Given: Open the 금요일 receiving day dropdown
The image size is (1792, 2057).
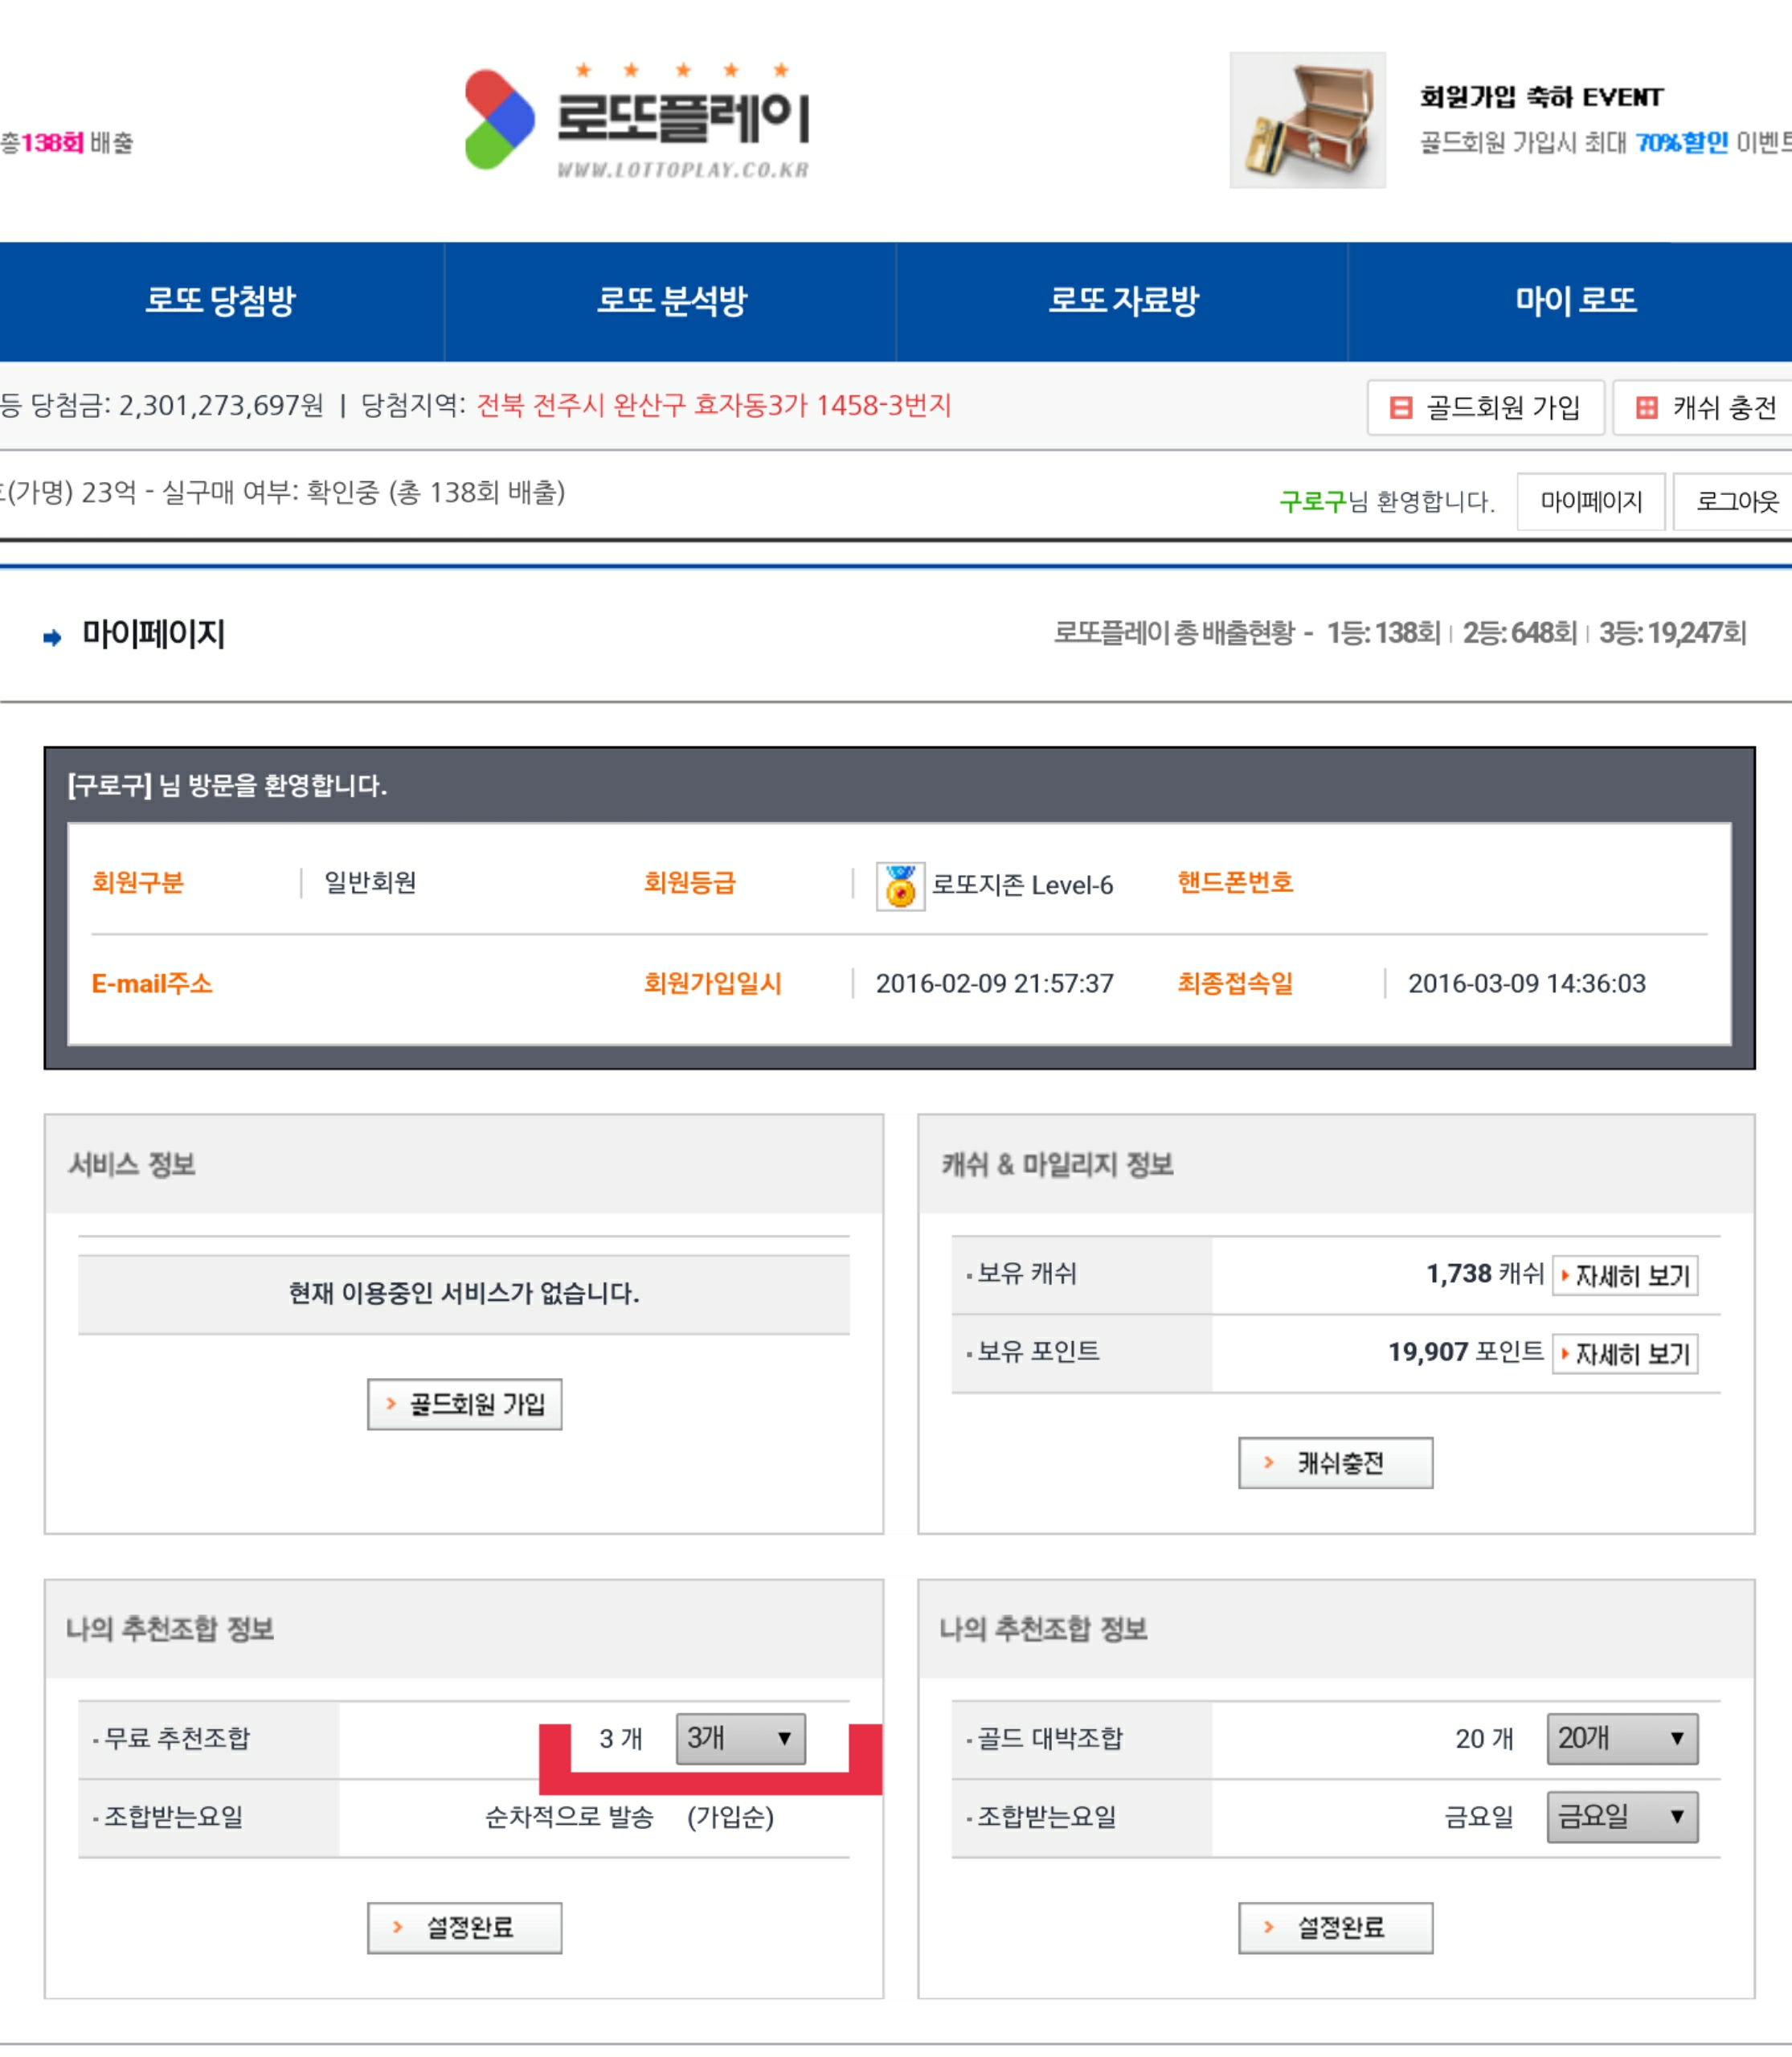Looking at the screenshot, I should coord(1621,1816).
